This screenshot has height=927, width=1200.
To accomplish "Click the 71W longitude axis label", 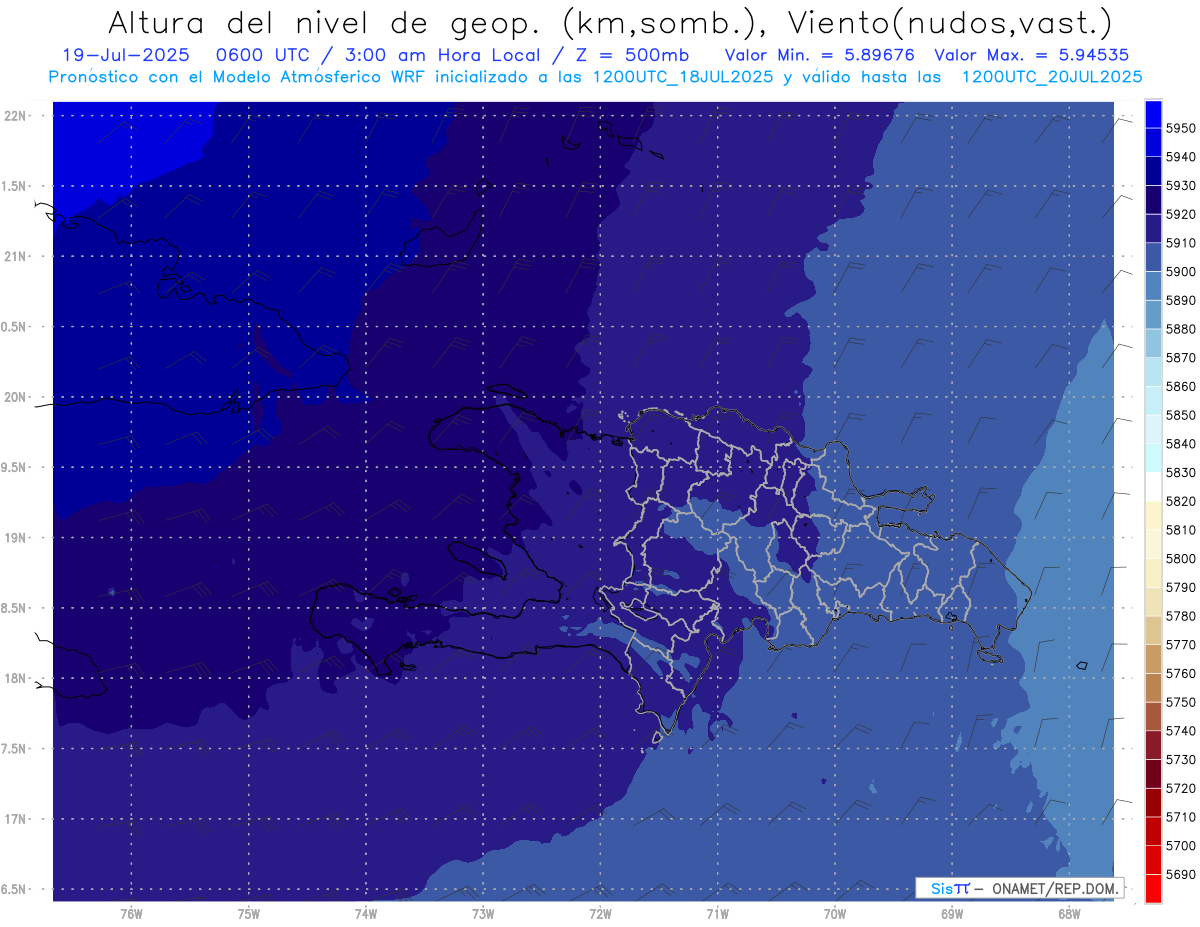I will [x=717, y=913].
